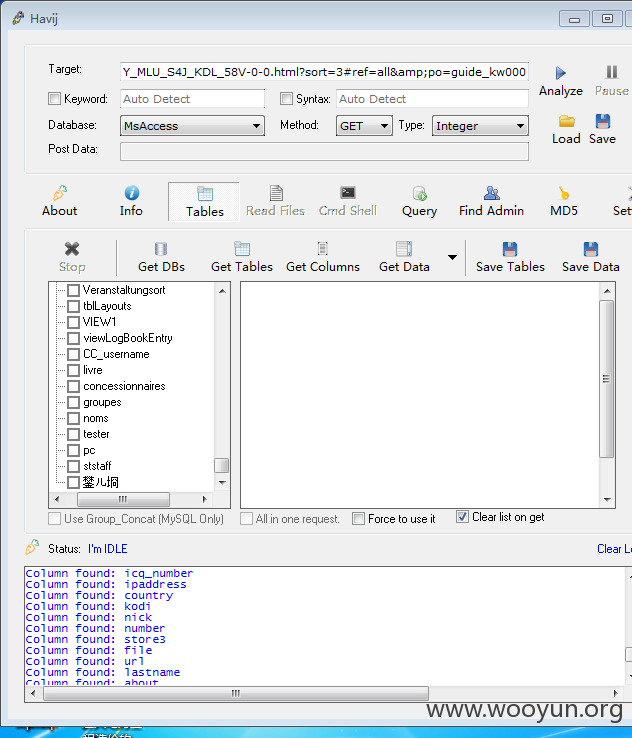Image resolution: width=632 pixels, height=738 pixels.
Task: Click the Stop icon
Action: [x=72, y=249]
